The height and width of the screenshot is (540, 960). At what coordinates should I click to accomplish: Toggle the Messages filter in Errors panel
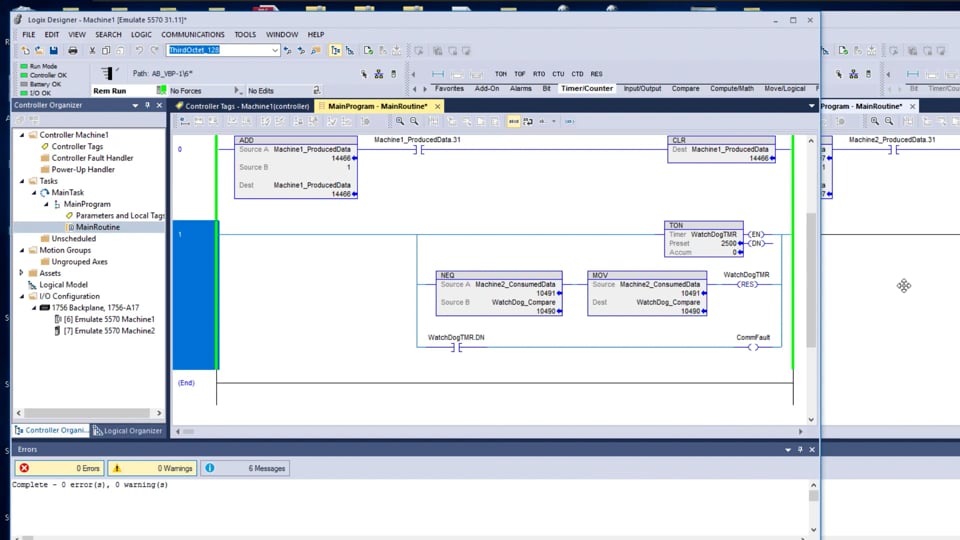click(245, 468)
